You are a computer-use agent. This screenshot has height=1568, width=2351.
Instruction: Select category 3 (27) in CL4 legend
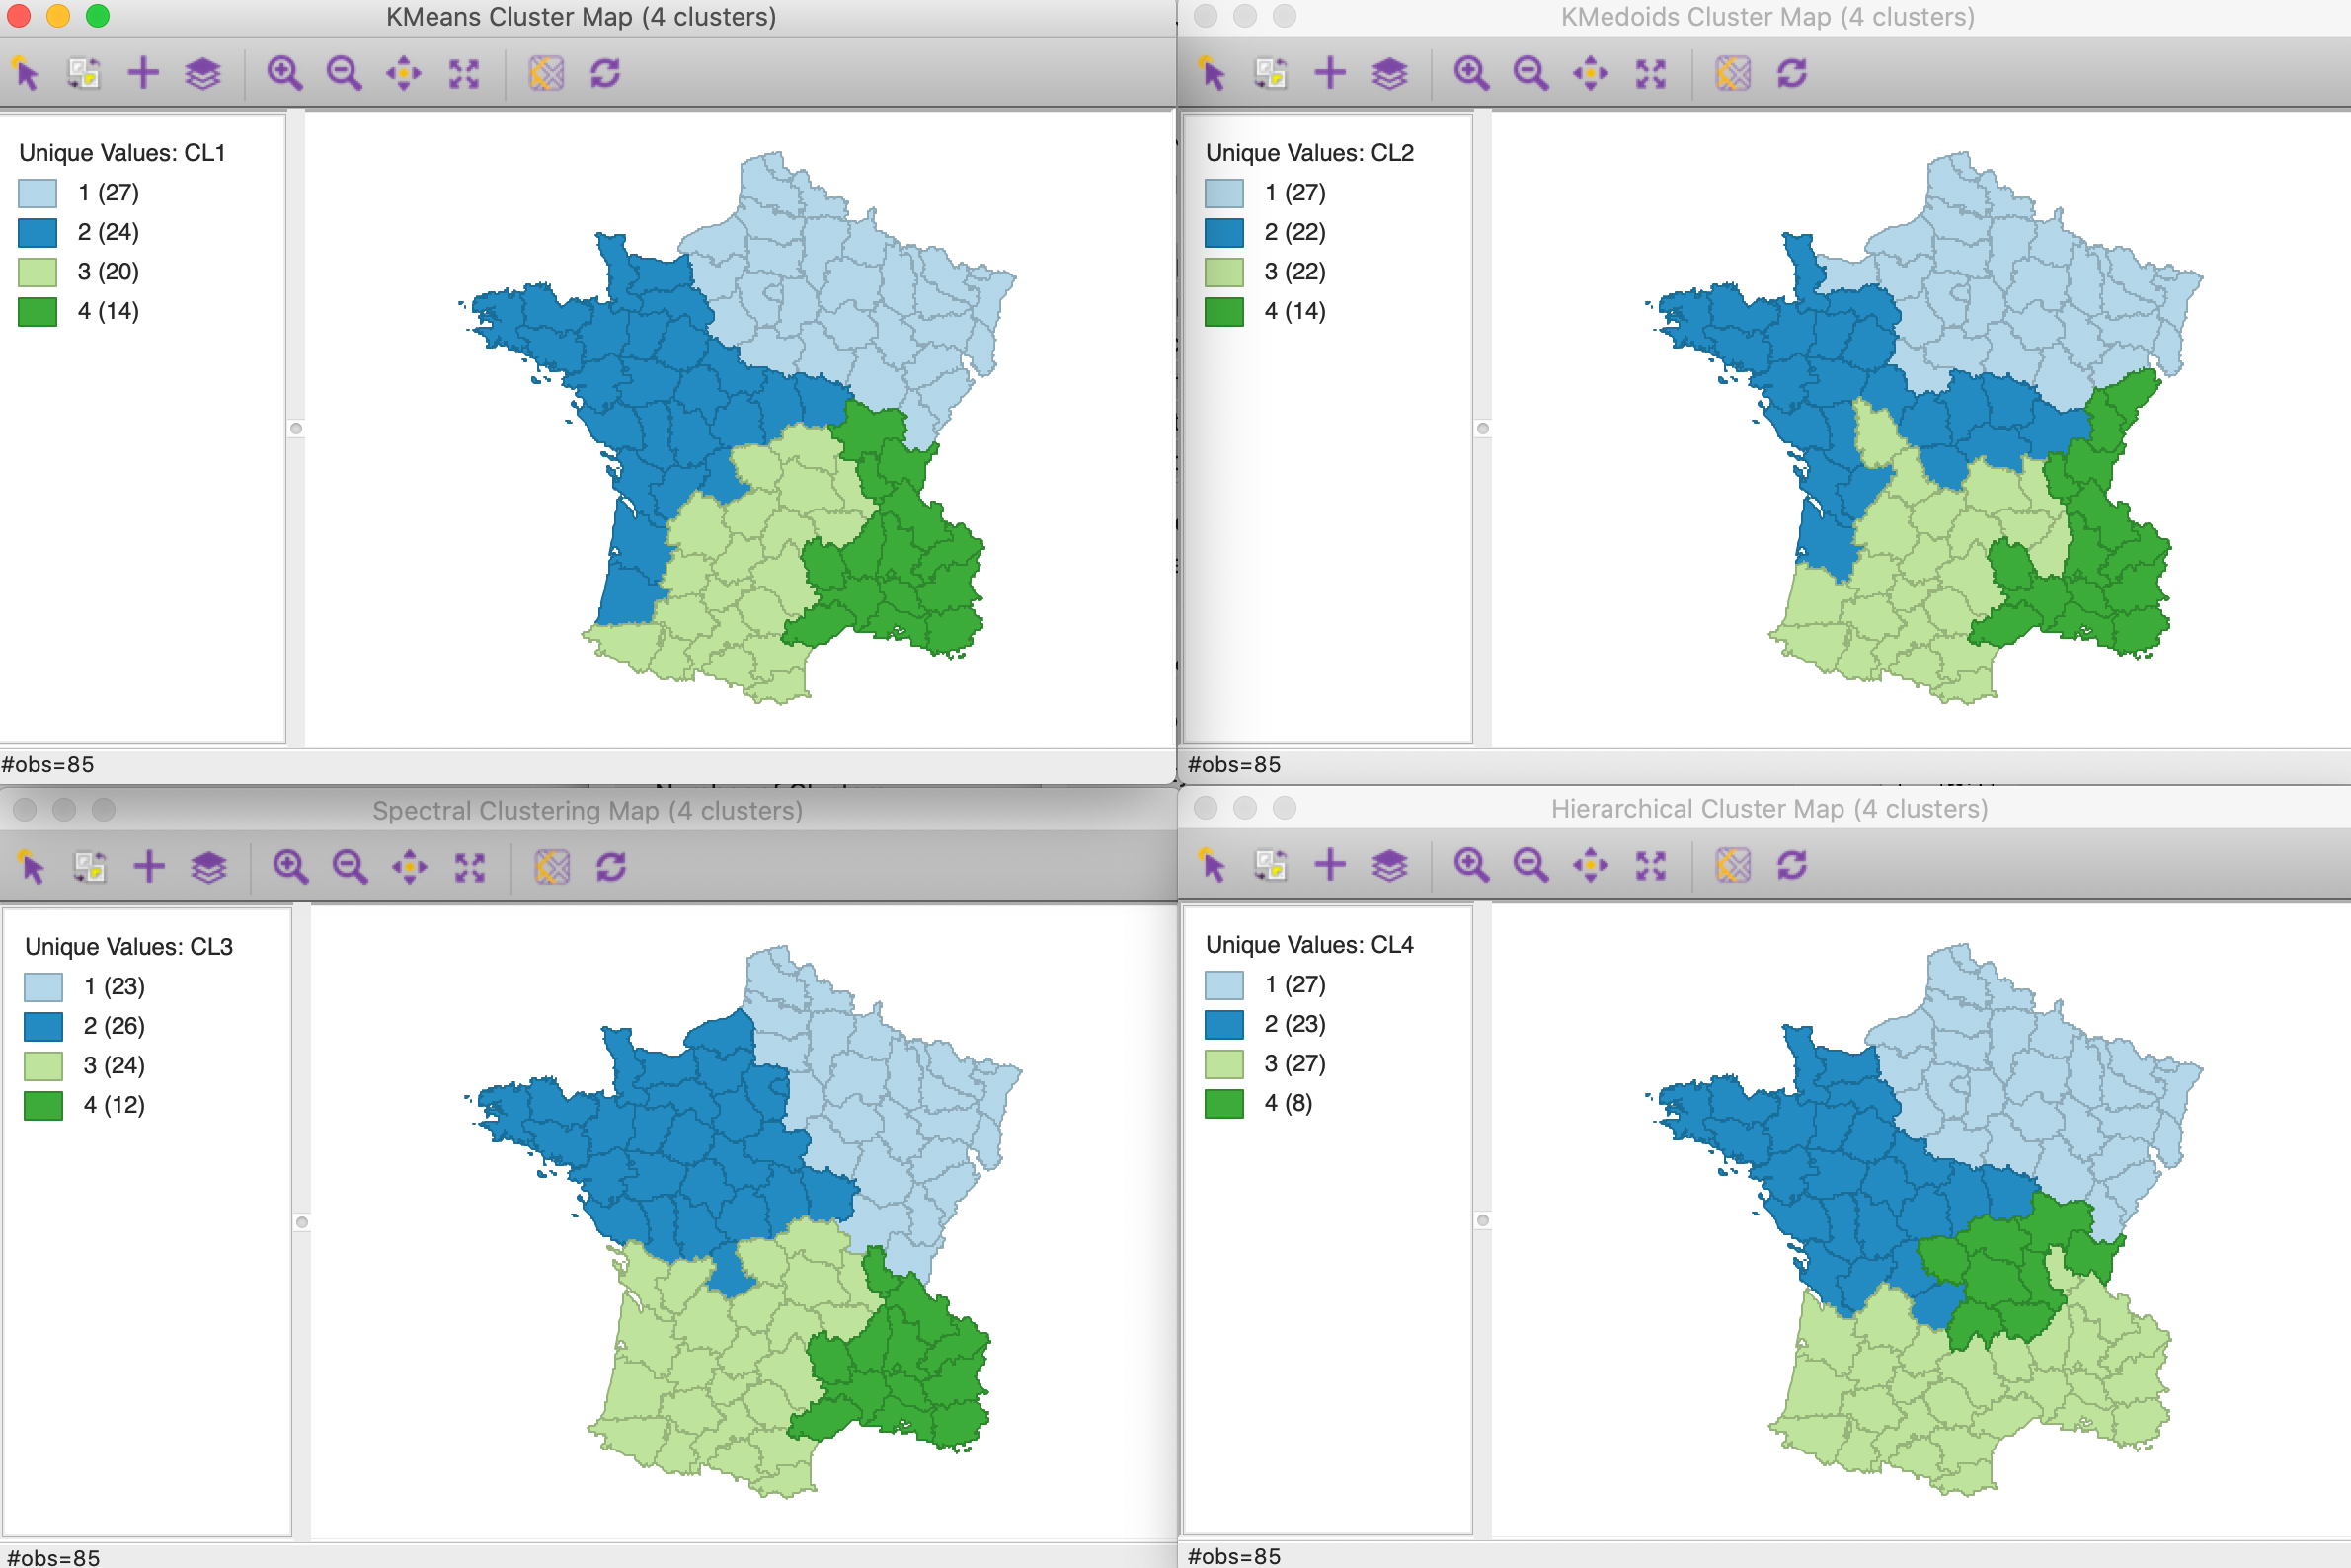click(1295, 1063)
